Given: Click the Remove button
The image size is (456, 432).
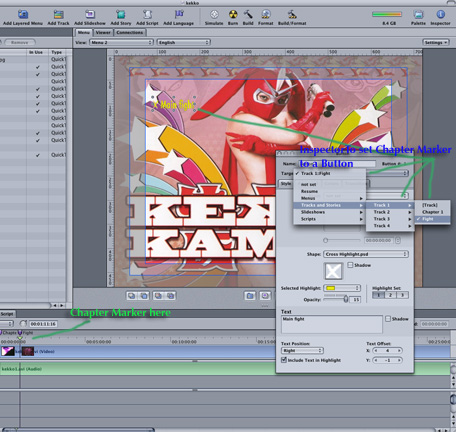Looking at the screenshot, I should pos(19,42).
